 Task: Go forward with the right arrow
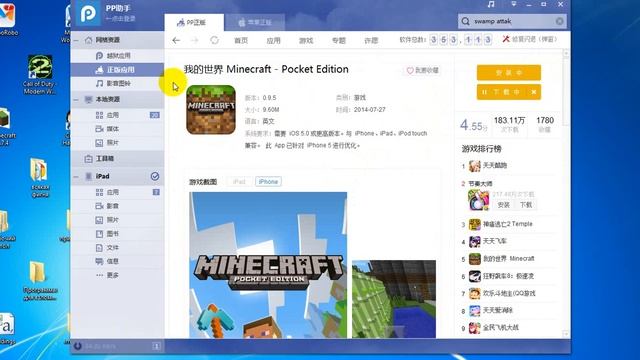(195, 40)
